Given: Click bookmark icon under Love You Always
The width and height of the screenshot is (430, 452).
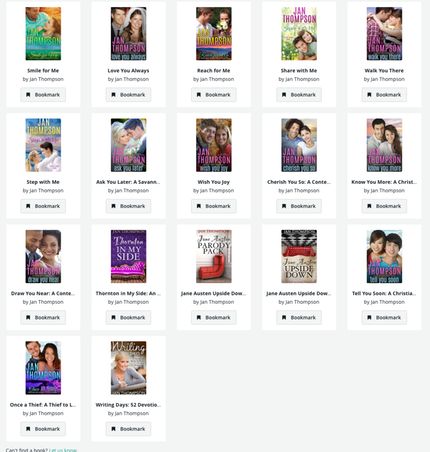Looking at the screenshot, I should pos(113,95).
